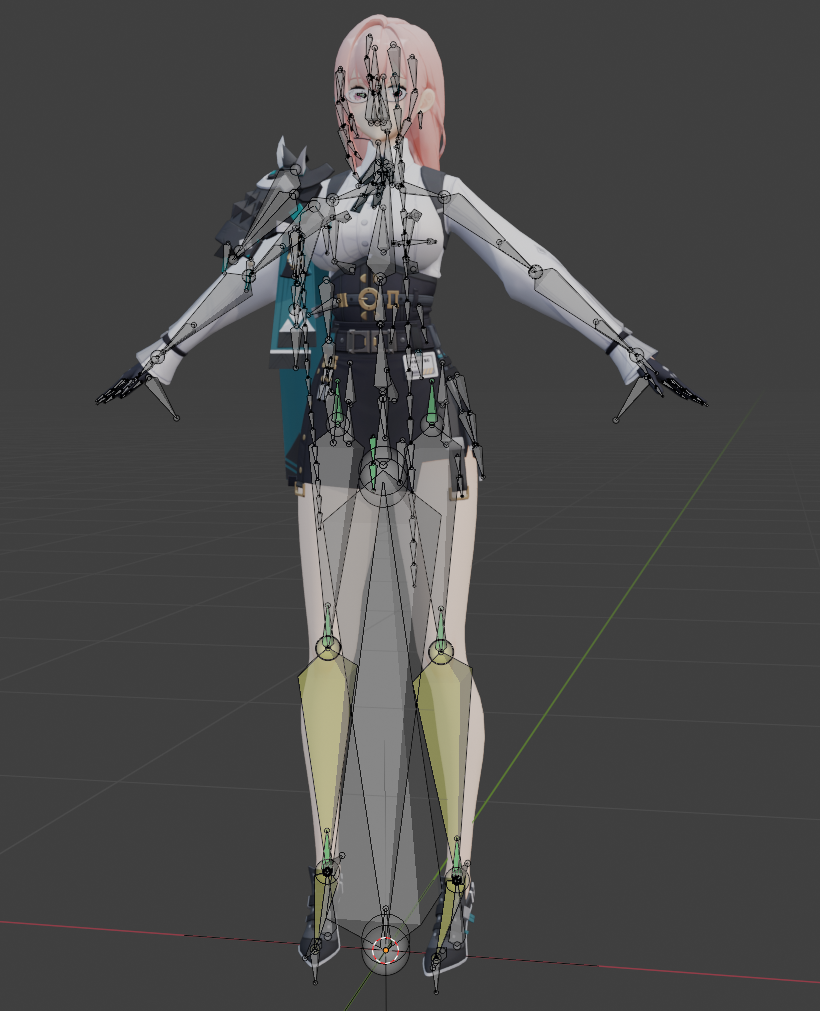
Task: Click the gold ring buckle on the corset
Action: 368,299
